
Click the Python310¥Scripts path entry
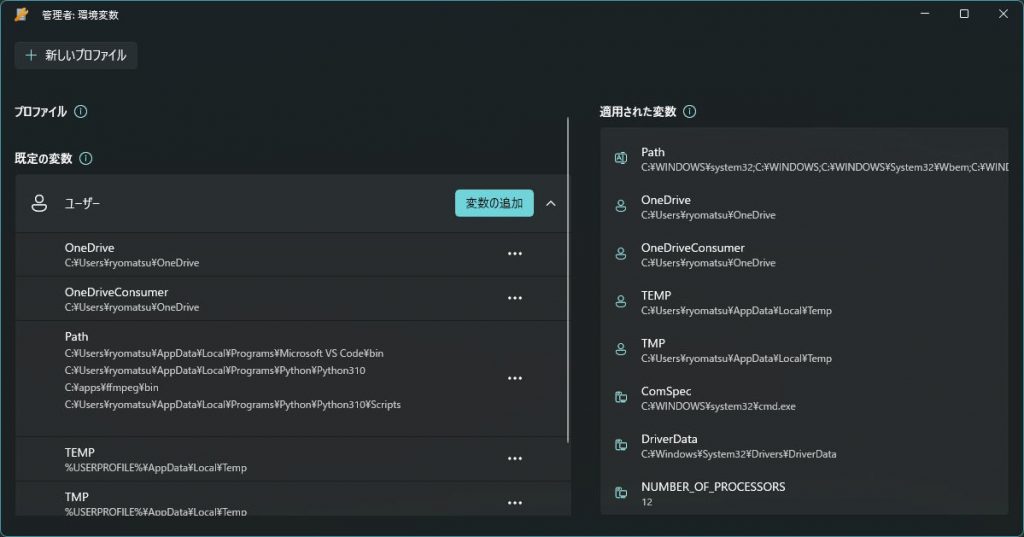point(232,404)
